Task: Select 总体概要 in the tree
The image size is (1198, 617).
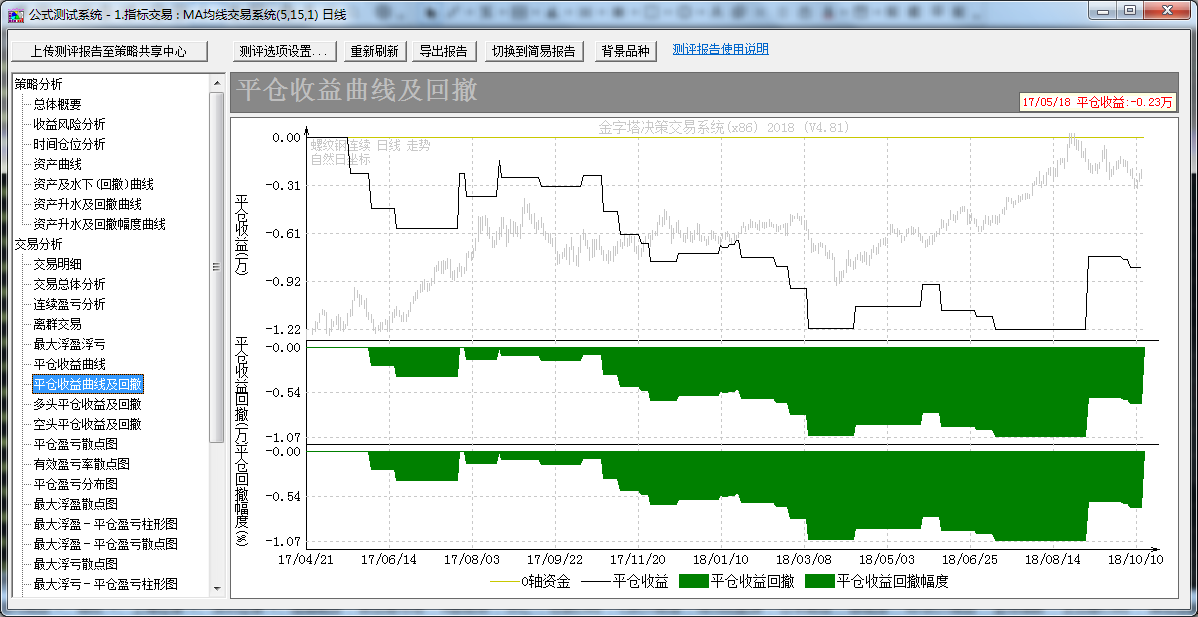Action: [x=57, y=104]
